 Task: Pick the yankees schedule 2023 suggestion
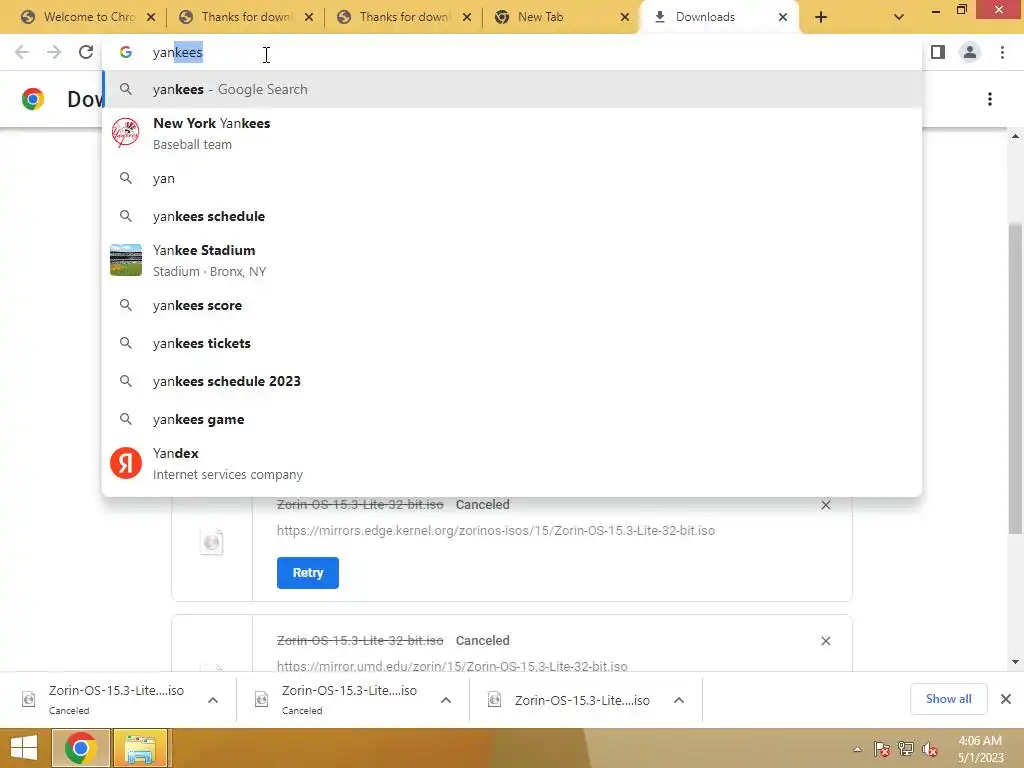pos(512,381)
